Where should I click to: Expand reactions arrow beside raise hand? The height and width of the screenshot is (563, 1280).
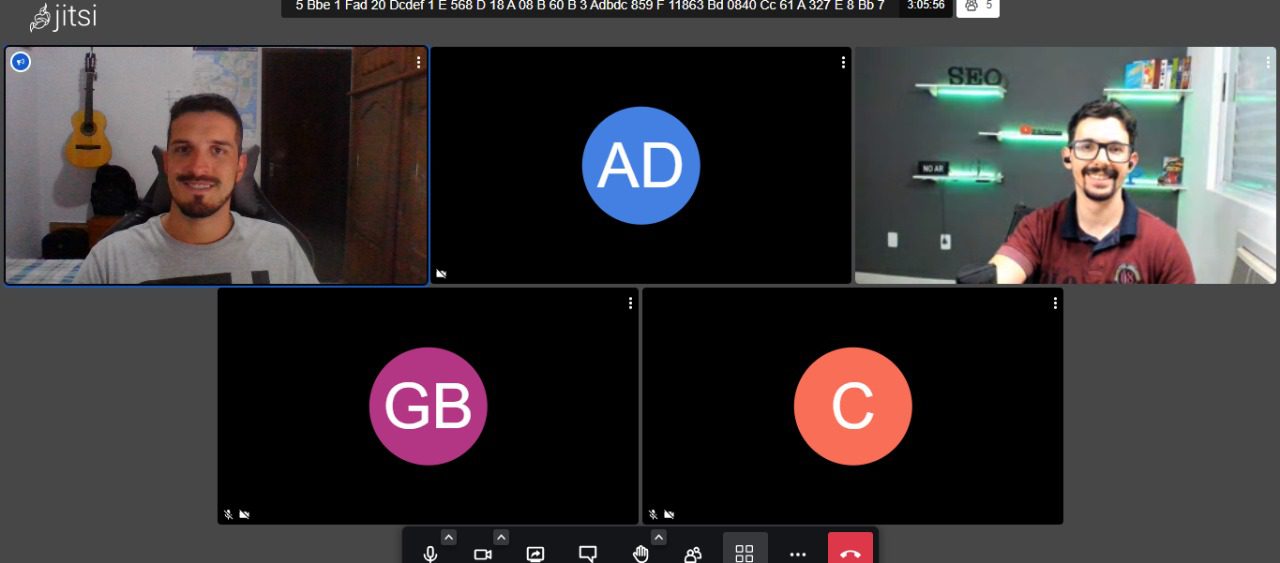point(658,537)
